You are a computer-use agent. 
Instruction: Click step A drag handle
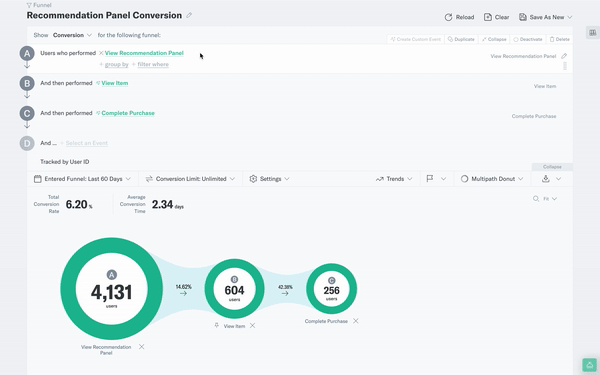click(565, 66)
